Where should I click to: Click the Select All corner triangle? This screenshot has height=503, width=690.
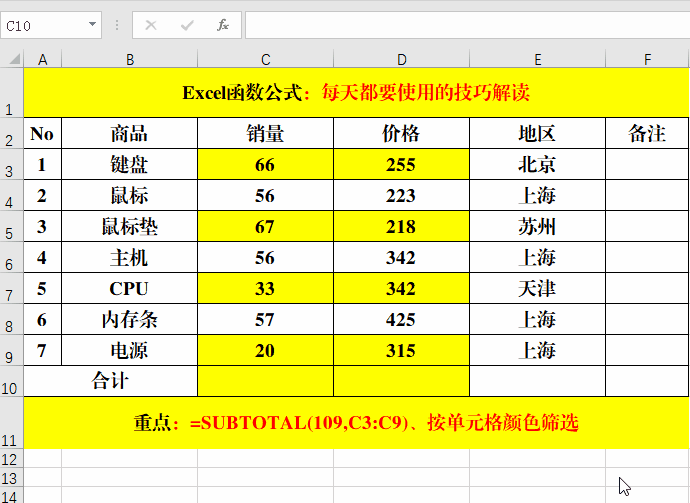(x=15, y=59)
